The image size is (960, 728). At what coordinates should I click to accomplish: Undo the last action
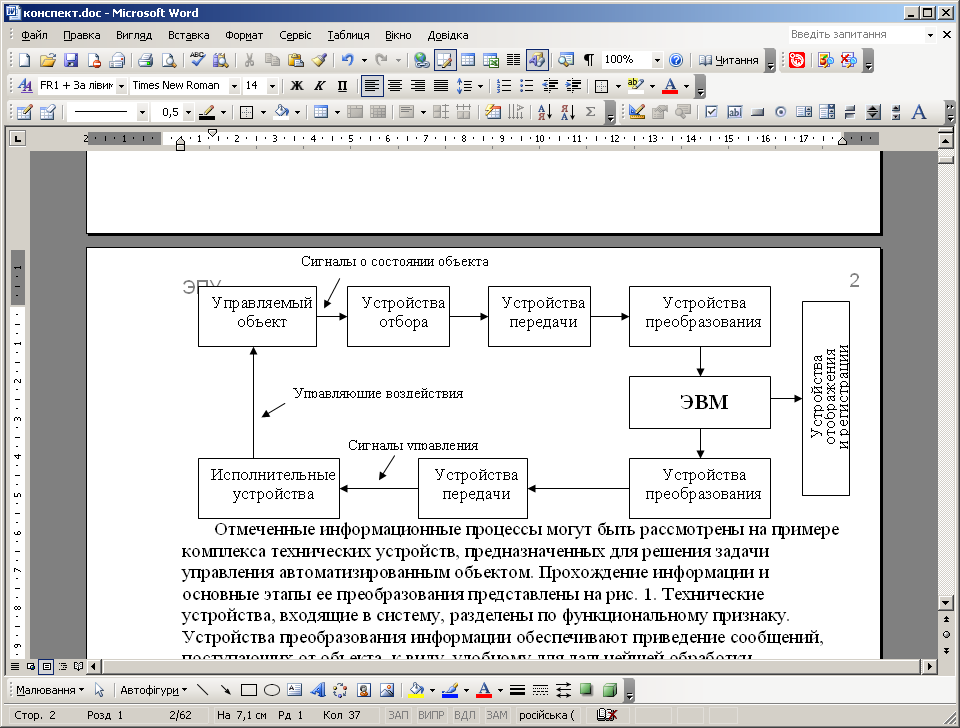click(348, 60)
